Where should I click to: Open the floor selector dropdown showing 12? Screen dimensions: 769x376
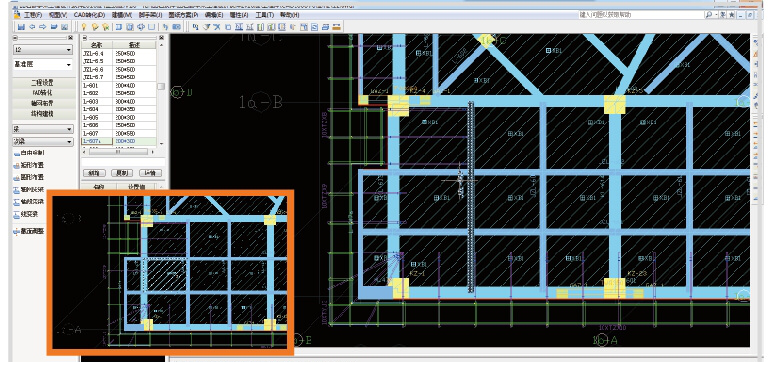[43, 50]
